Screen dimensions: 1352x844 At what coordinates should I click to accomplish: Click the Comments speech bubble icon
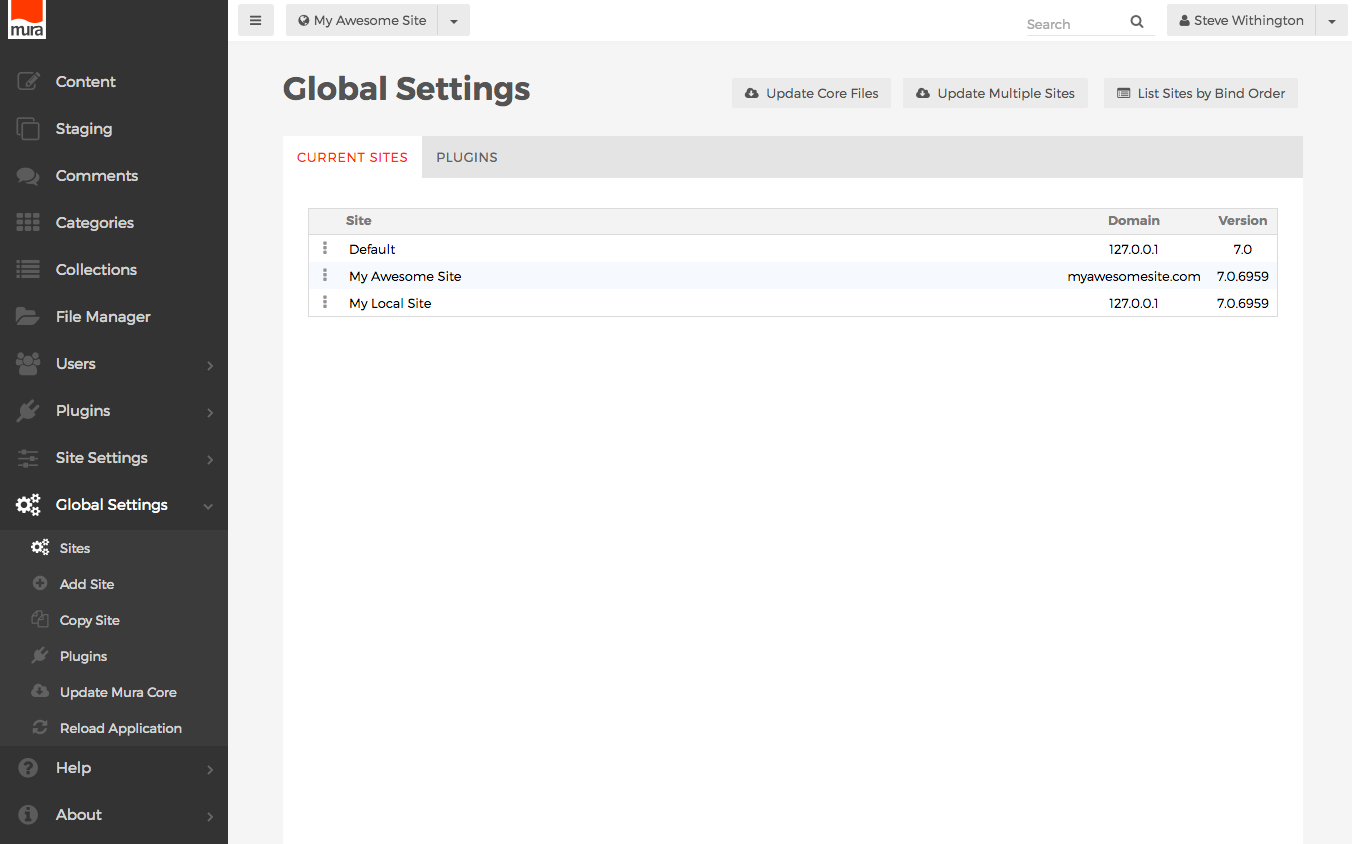(28, 176)
